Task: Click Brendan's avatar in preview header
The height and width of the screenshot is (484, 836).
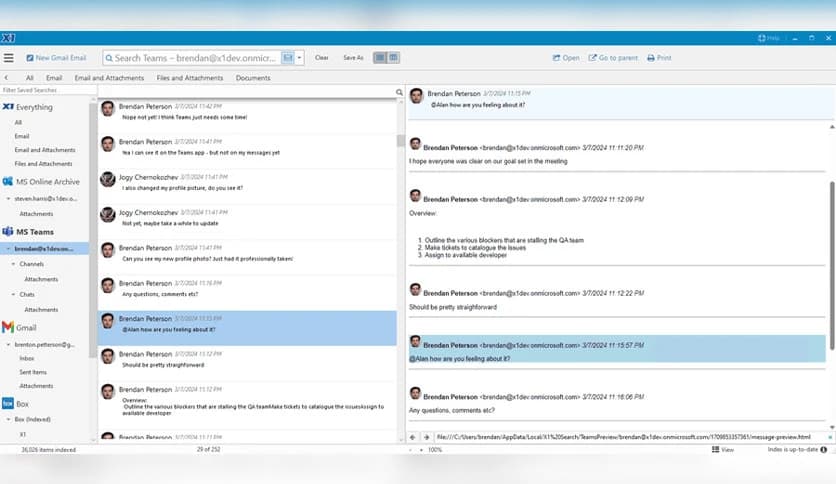Action: [416, 96]
